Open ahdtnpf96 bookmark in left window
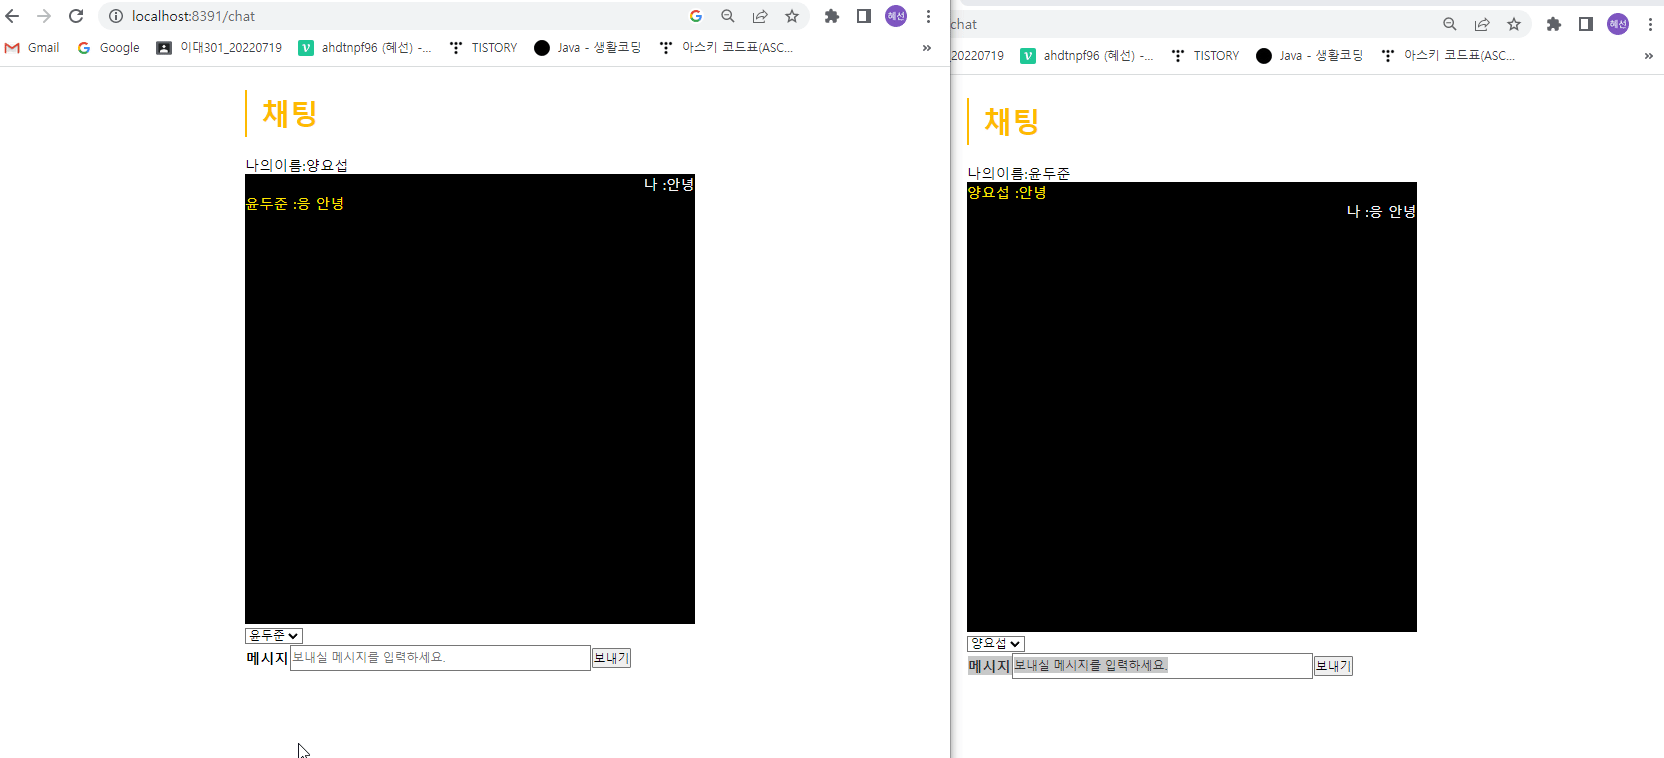Viewport: 1664px width, 758px height. [x=365, y=48]
